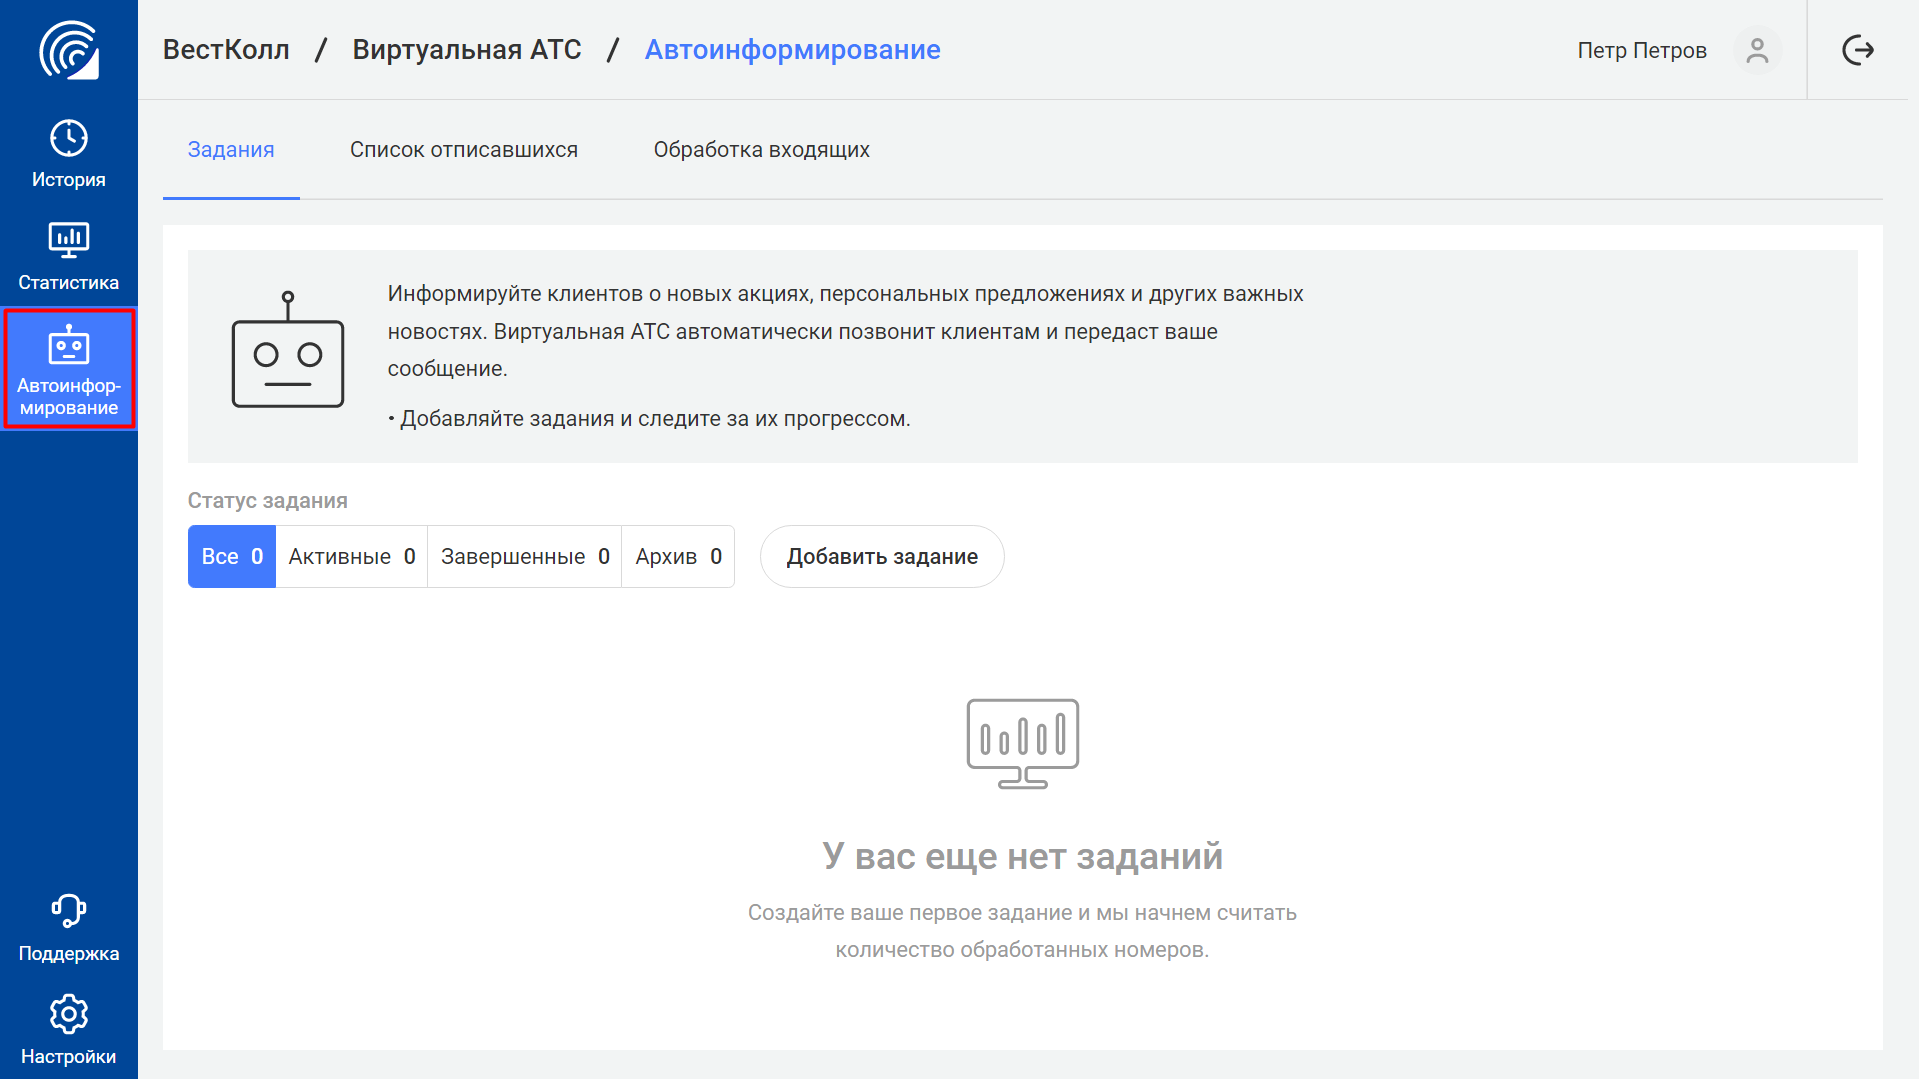Open the Статистика chart icon

click(x=69, y=240)
